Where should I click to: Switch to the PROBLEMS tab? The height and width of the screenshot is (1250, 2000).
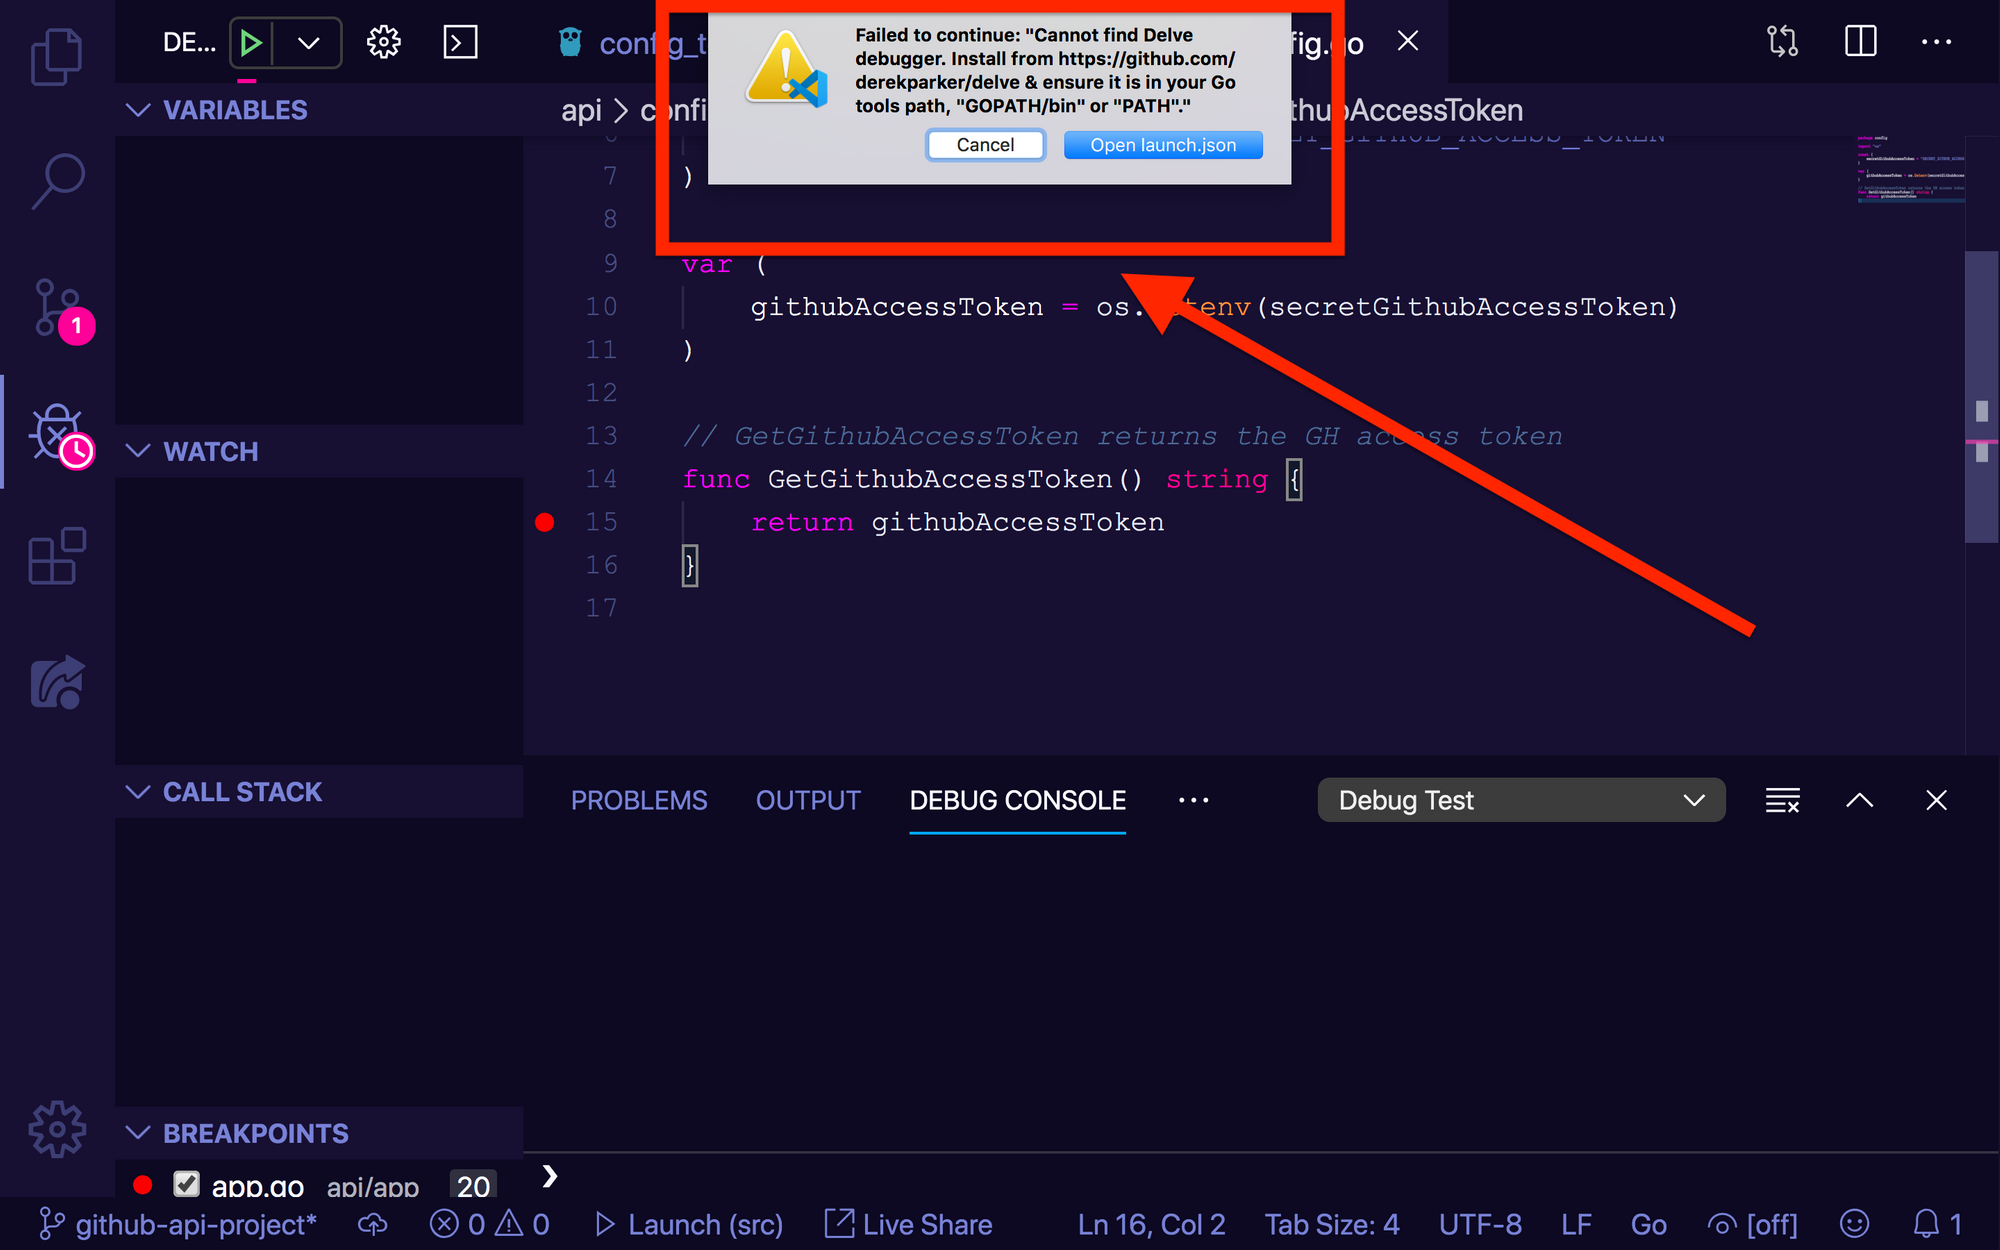click(x=639, y=800)
